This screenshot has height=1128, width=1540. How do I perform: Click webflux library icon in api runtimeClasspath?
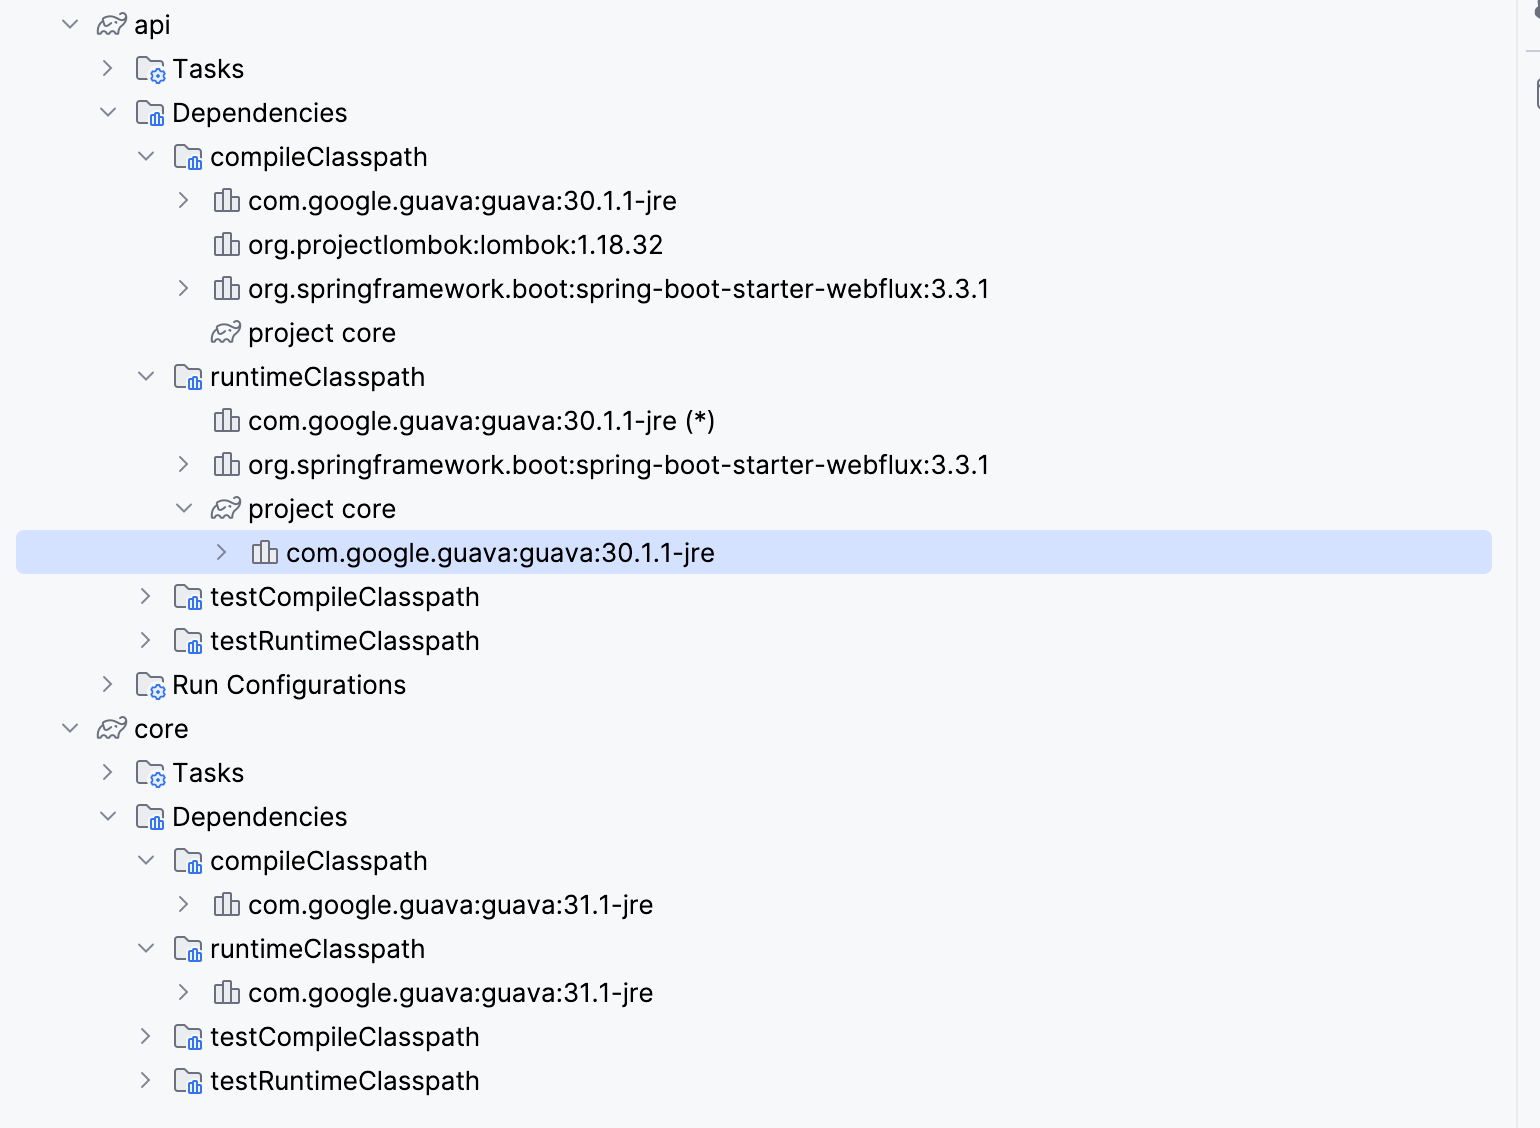(x=227, y=465)
